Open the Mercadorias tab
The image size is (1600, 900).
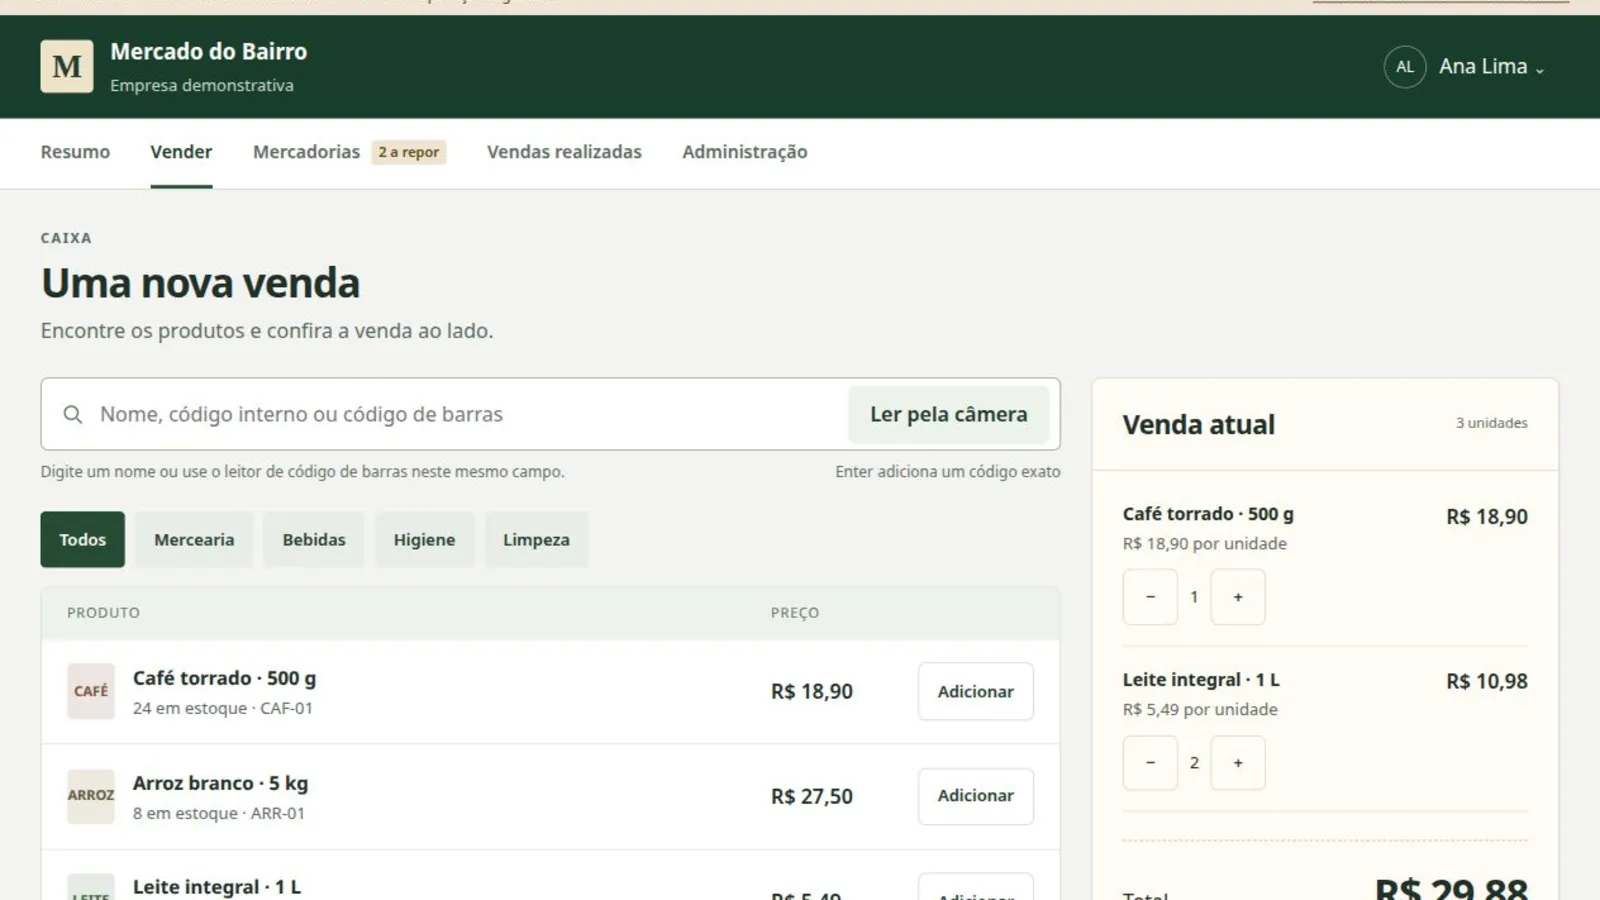(306, 152)
